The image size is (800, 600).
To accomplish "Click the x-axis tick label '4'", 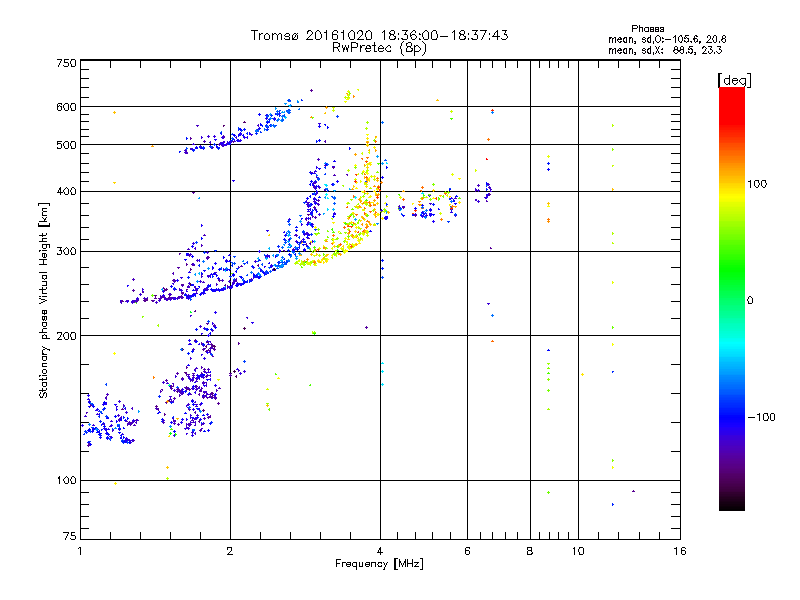I will point(380,551).
